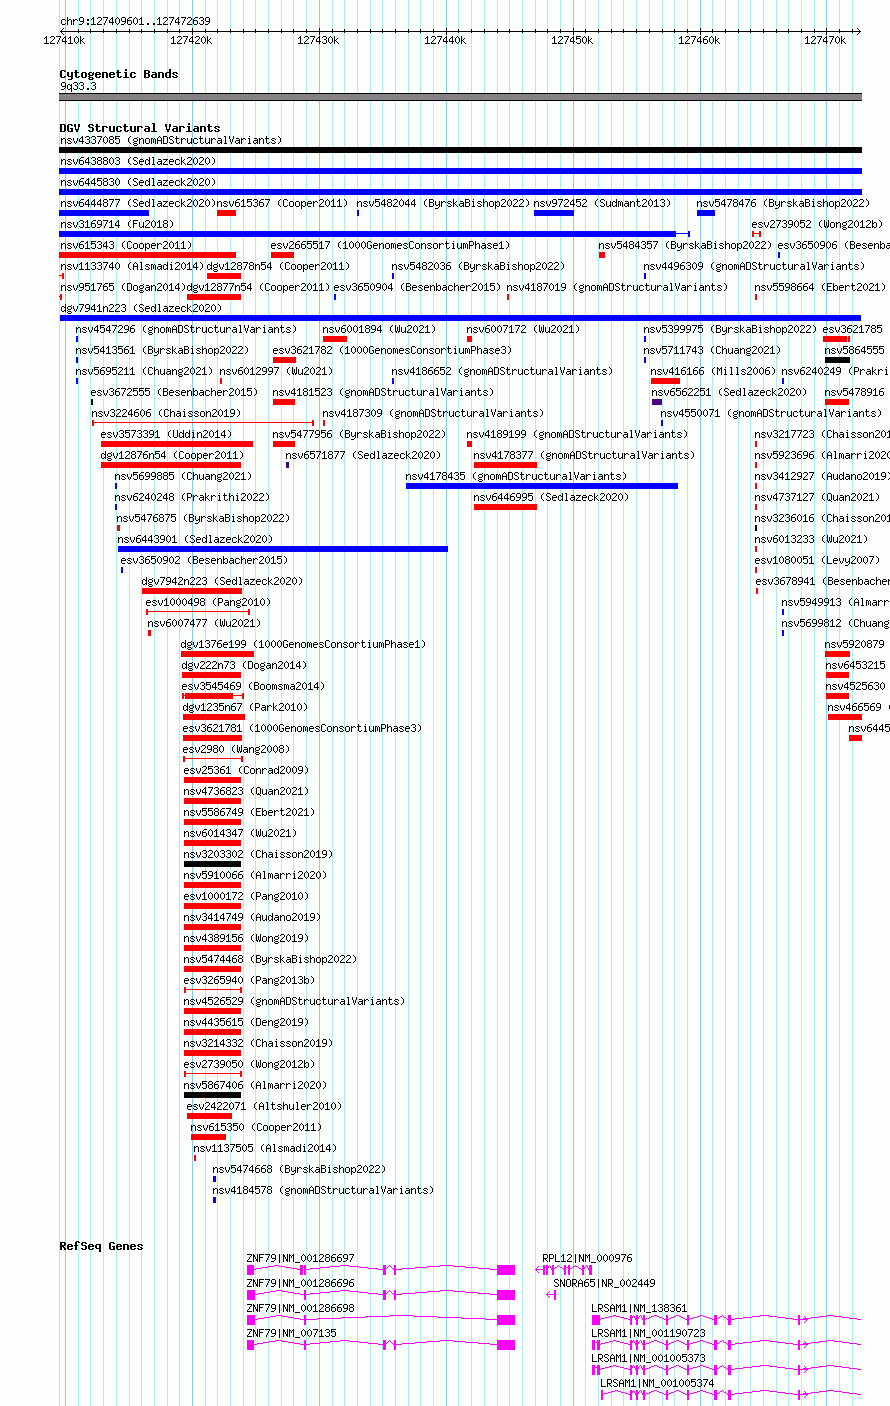Click esv3650904 (Besenbacher2015) label
The width and height of the screenshot is (890, 1406).
click(x=417, y=287)
